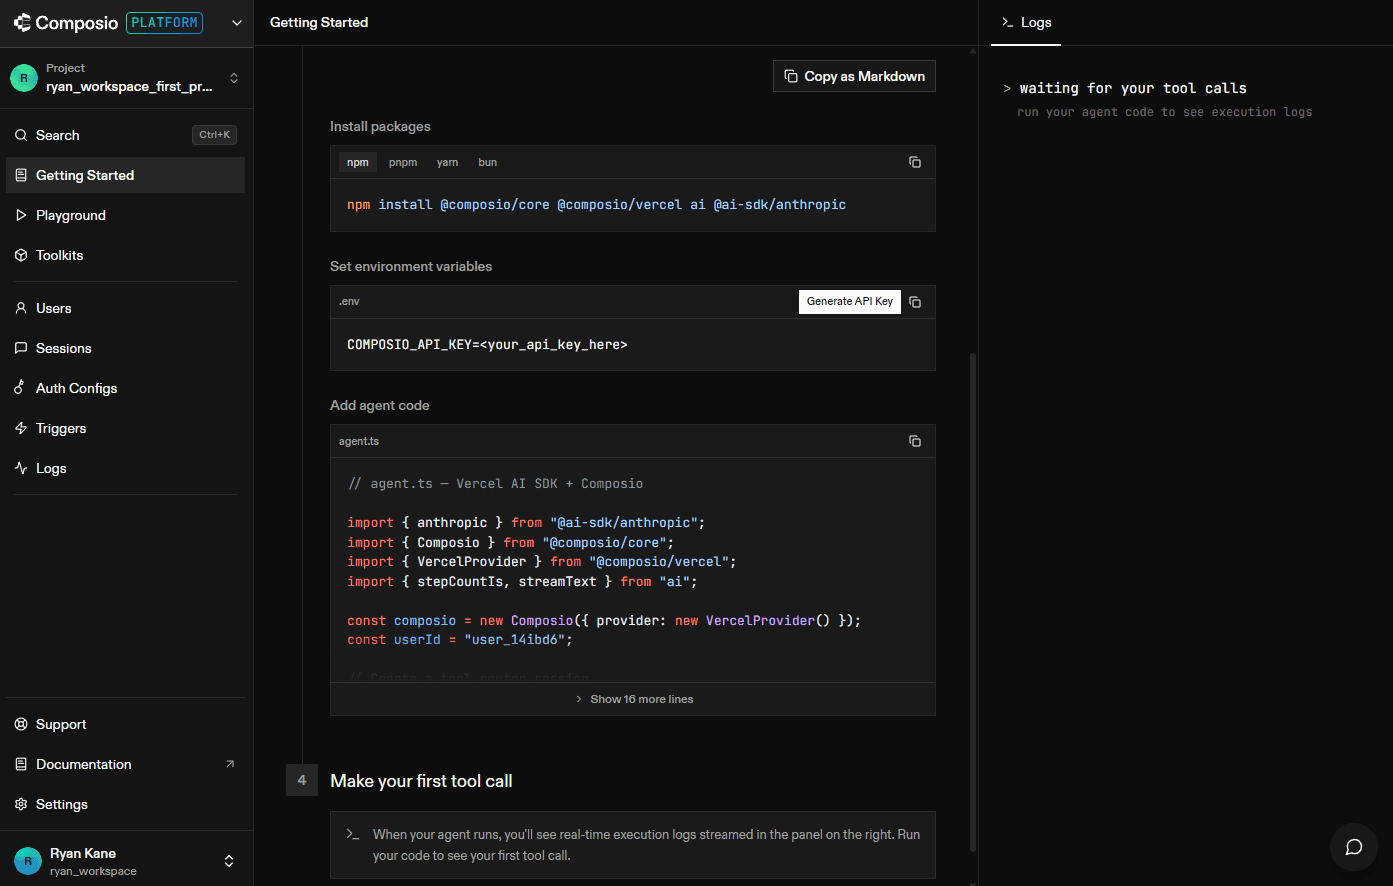
Task: Open Settings in the sidebar
Action: [x=126, y=804]
